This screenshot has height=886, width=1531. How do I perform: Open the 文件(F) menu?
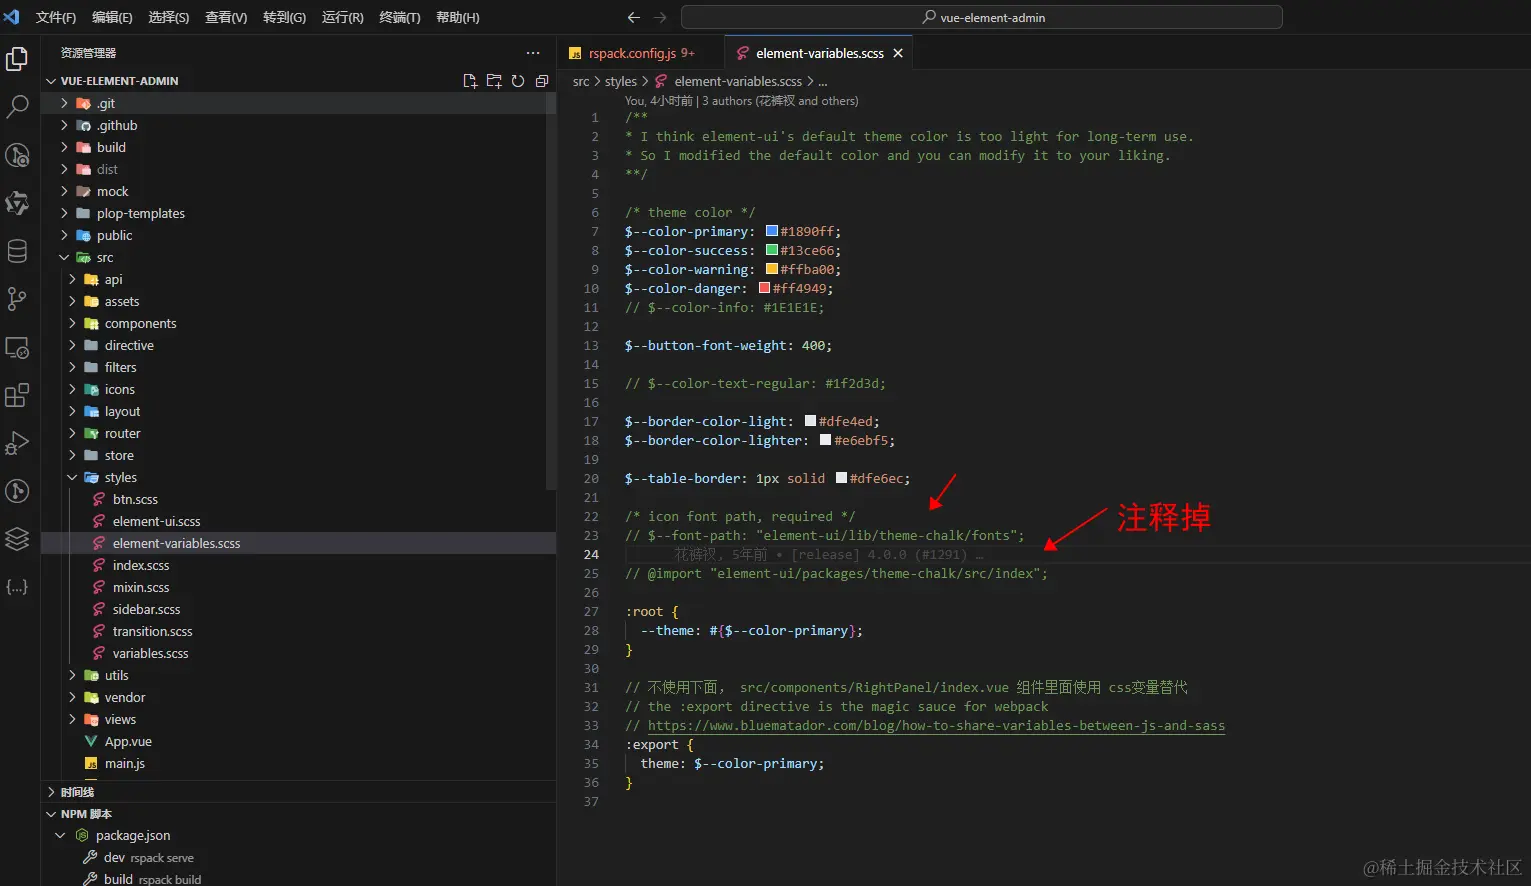click(x=56, y=17)
